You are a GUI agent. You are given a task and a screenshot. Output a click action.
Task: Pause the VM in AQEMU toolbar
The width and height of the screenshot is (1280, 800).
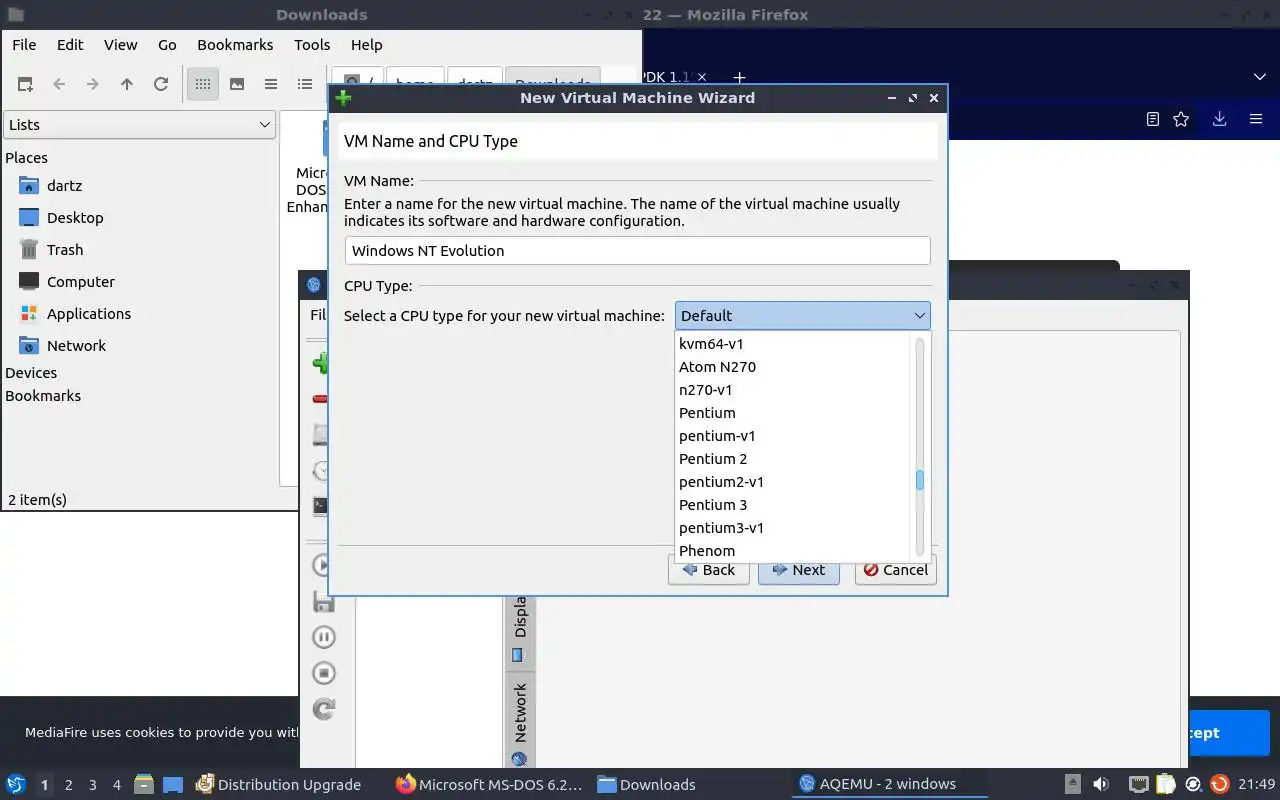[x=324, y=637]
